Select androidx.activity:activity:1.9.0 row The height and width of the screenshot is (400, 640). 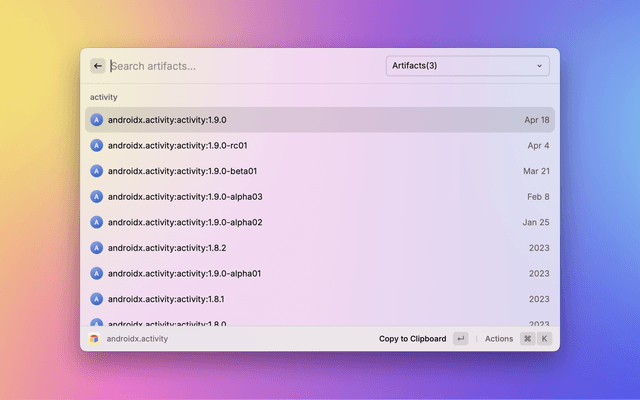320,120
